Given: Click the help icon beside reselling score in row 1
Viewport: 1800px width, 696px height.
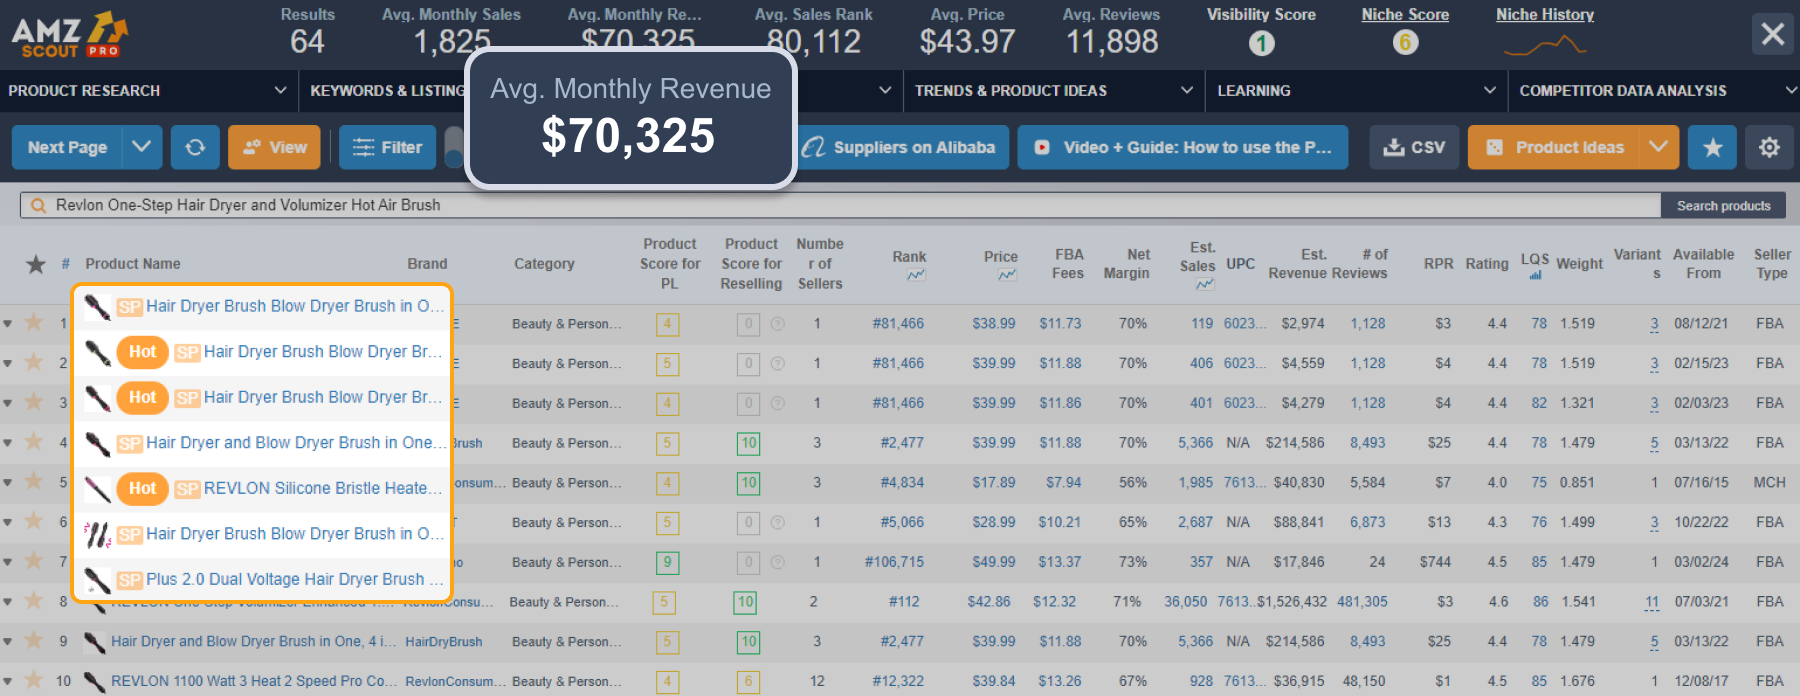Looking at the screenshot, I should (x=777, y=324).
